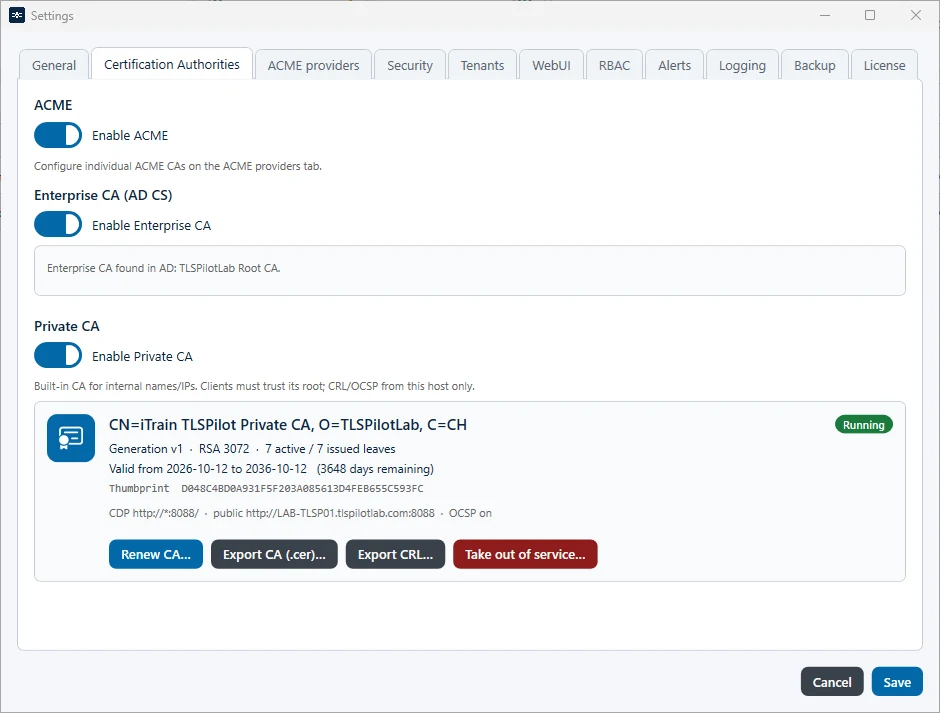Screen dimensions: 940x713
Task: Toggle the Enable ACME switch
Action: (58, 135)
